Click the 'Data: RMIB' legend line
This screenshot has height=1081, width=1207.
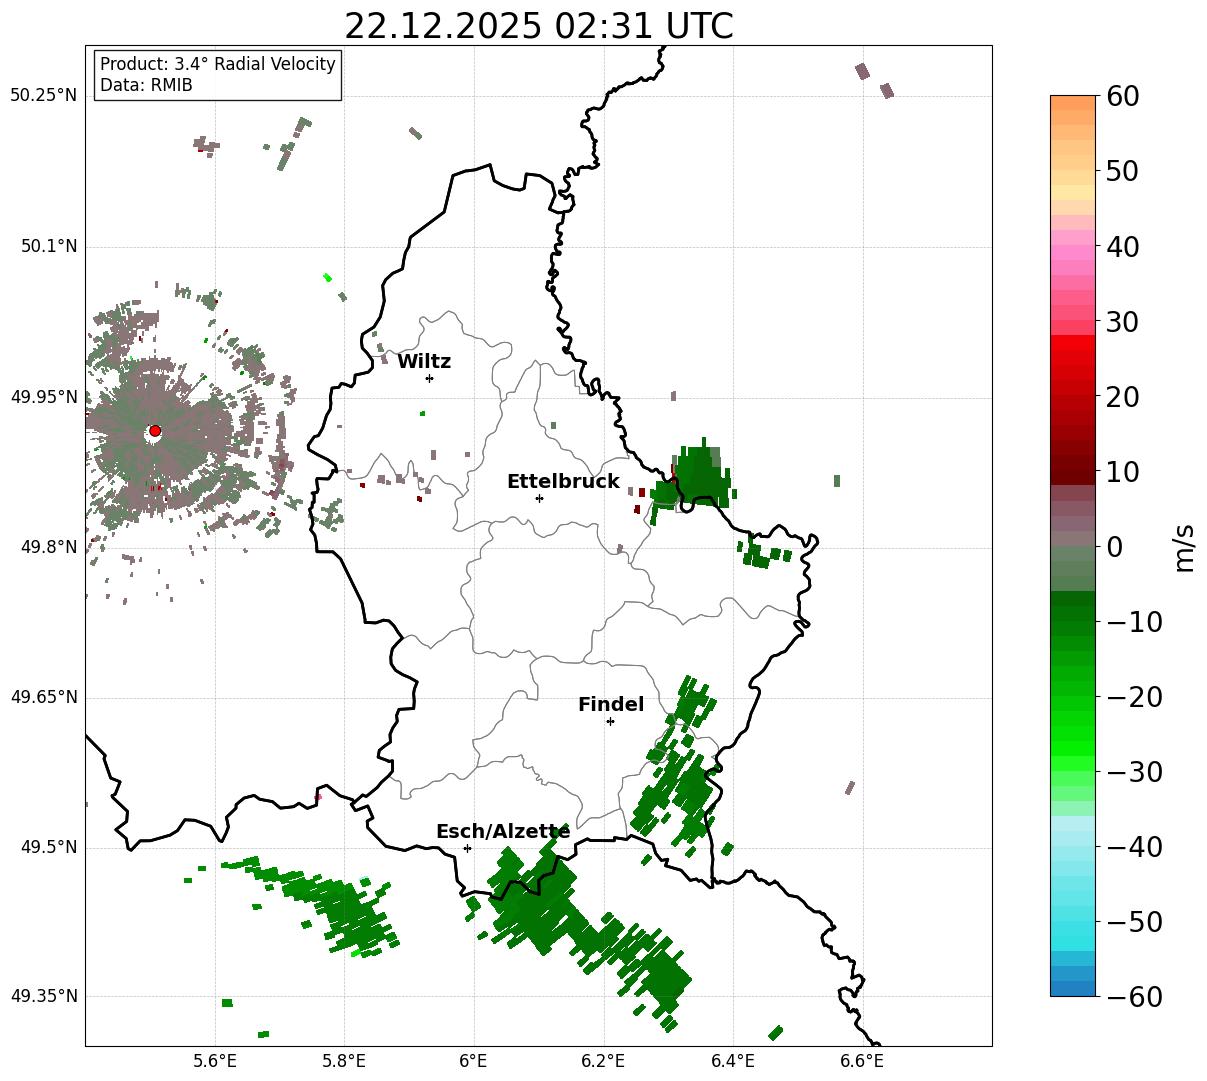pos(146,85)
